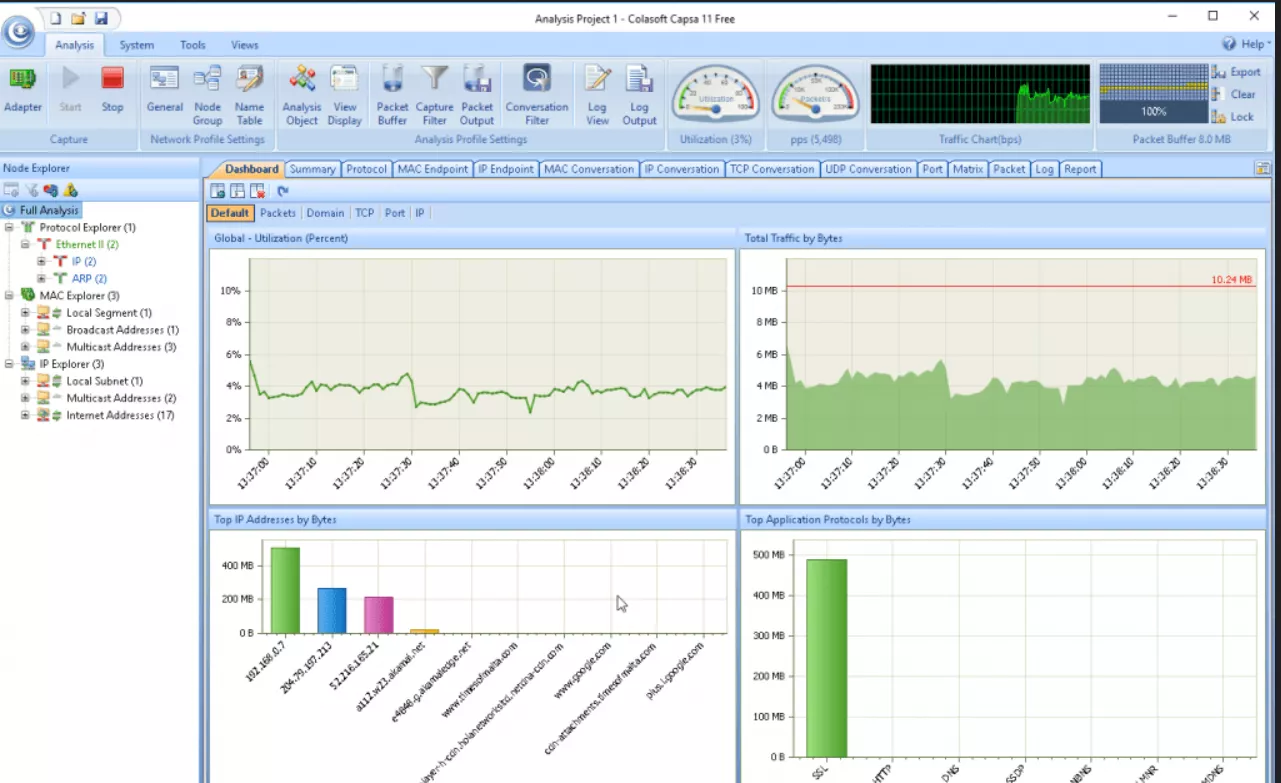Select the IP dashboard view
This screenshot has width=1281, height=783.
click(420, 213)
